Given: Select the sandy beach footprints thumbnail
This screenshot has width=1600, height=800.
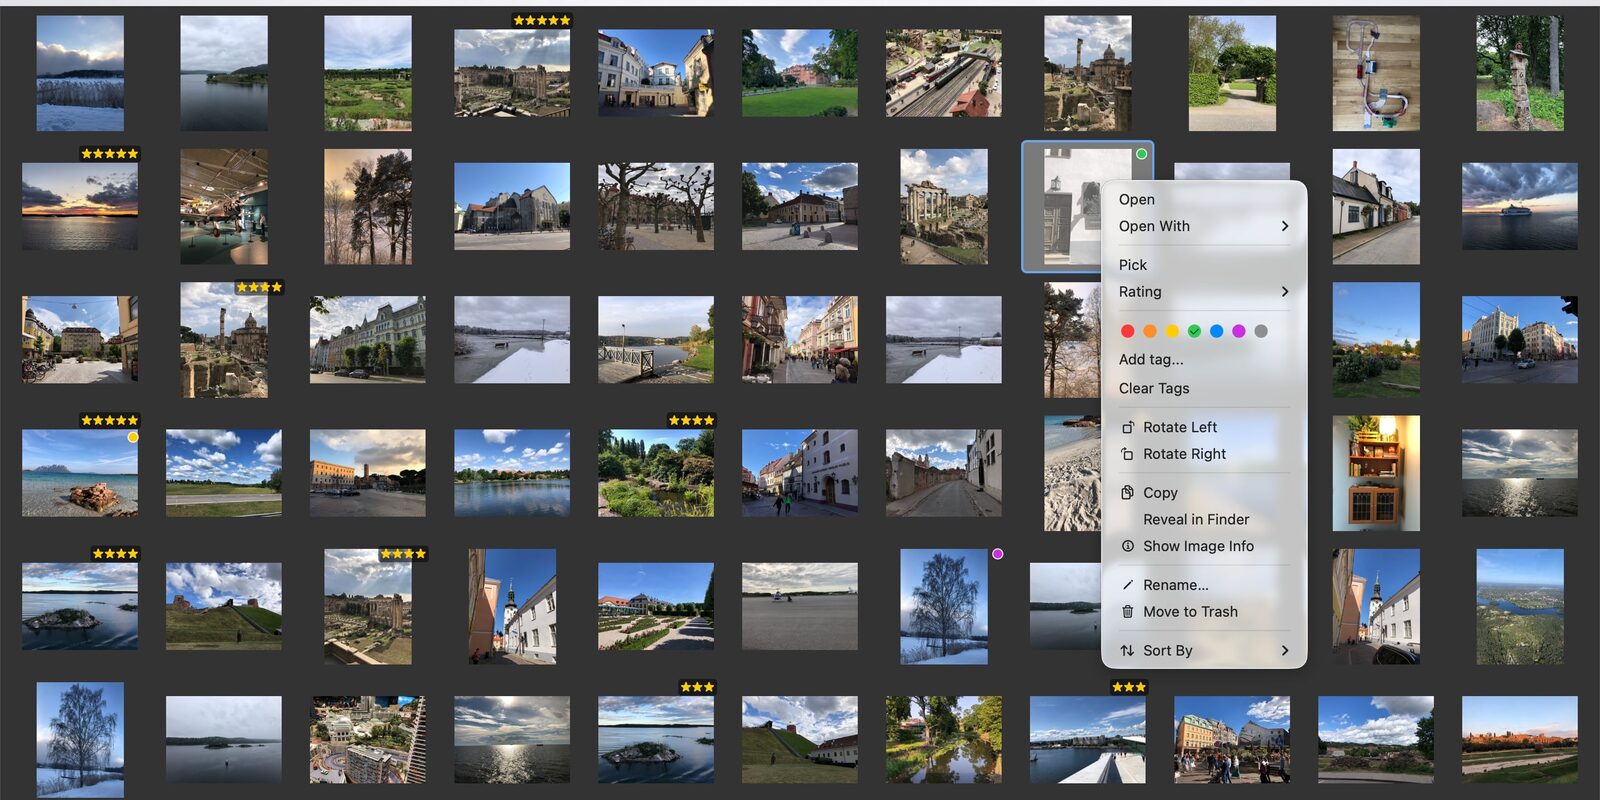Looking at the screenshot, I should (1071, 473).
